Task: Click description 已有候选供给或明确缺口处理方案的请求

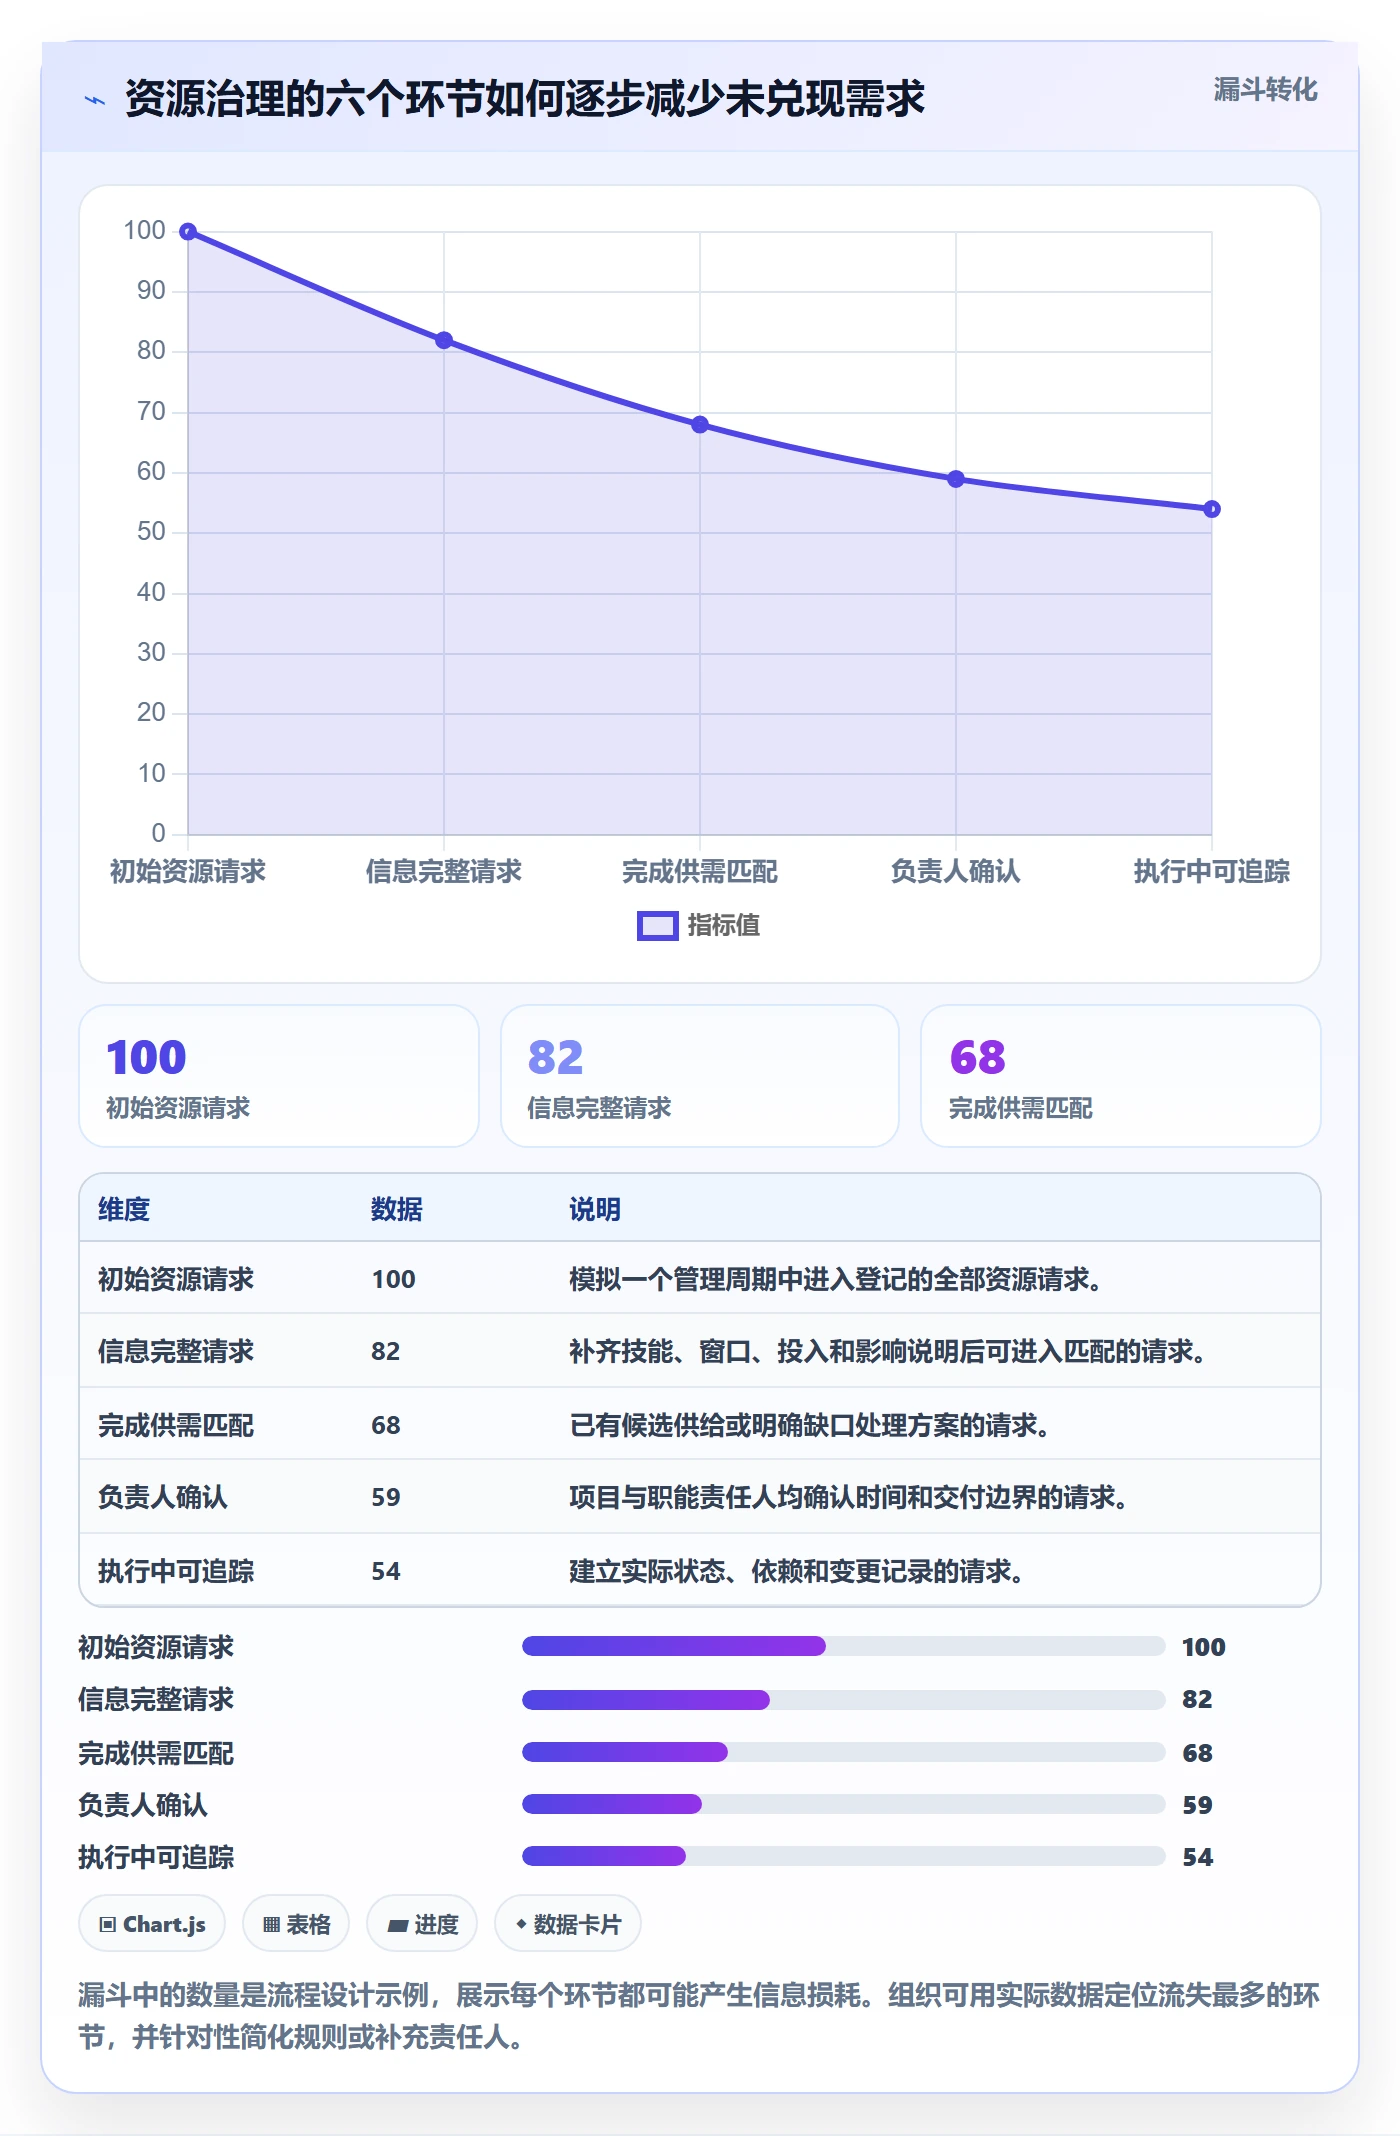Action: click(810, 1425)
